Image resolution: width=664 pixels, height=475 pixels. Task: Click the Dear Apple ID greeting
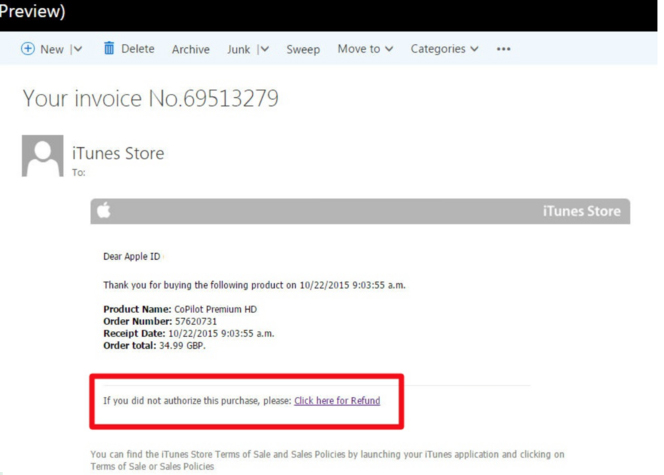click(132, 257)
